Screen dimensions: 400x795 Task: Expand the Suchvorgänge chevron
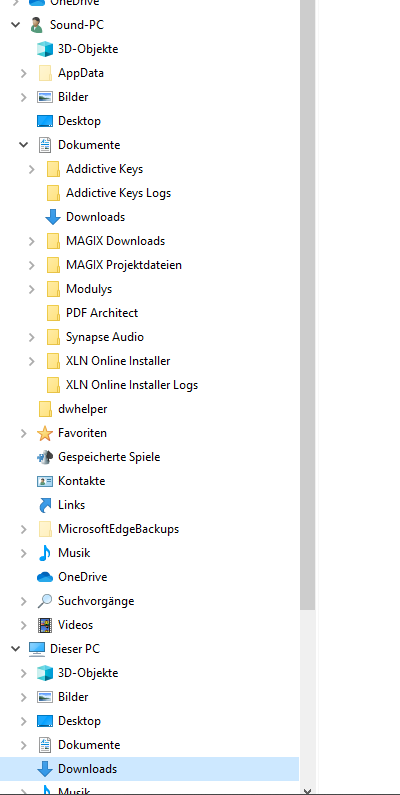[24, 601]
